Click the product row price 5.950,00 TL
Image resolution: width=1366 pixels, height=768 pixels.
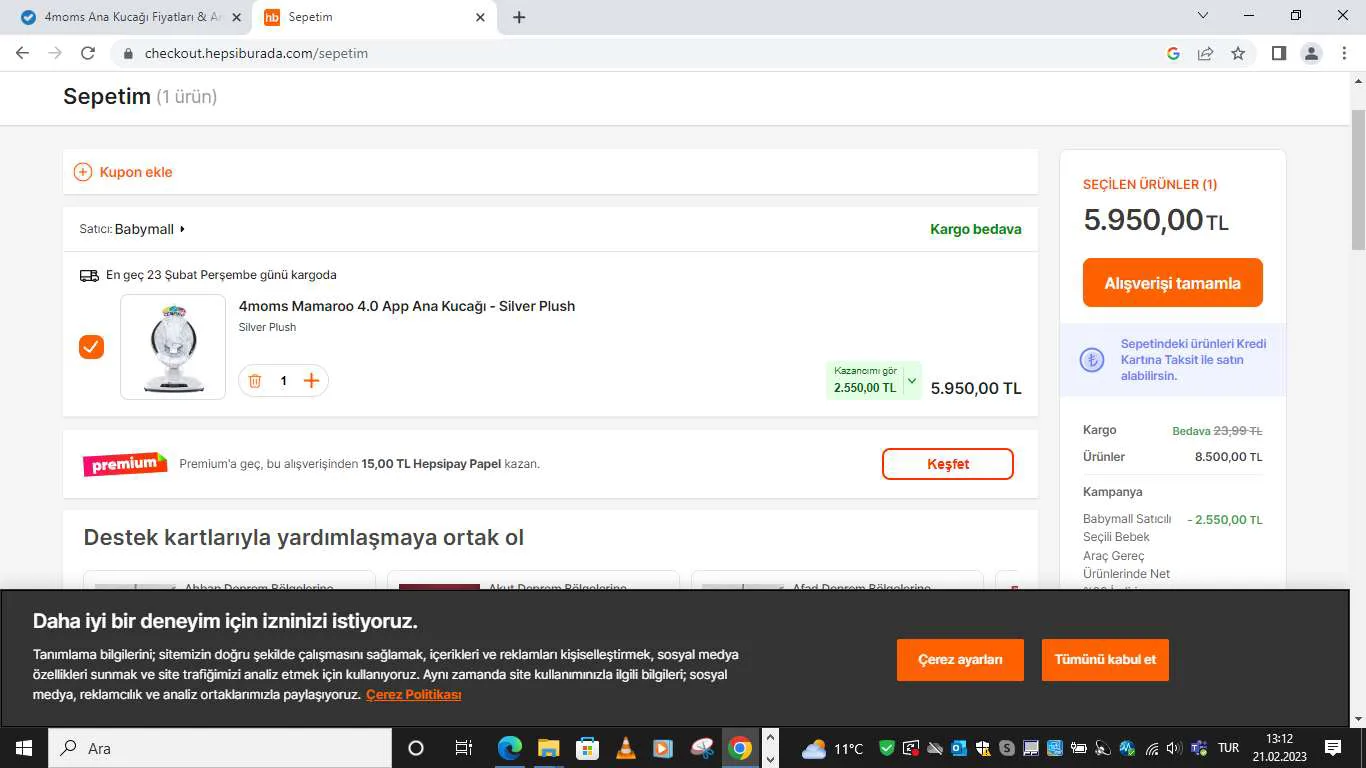[x=976, y=388]
